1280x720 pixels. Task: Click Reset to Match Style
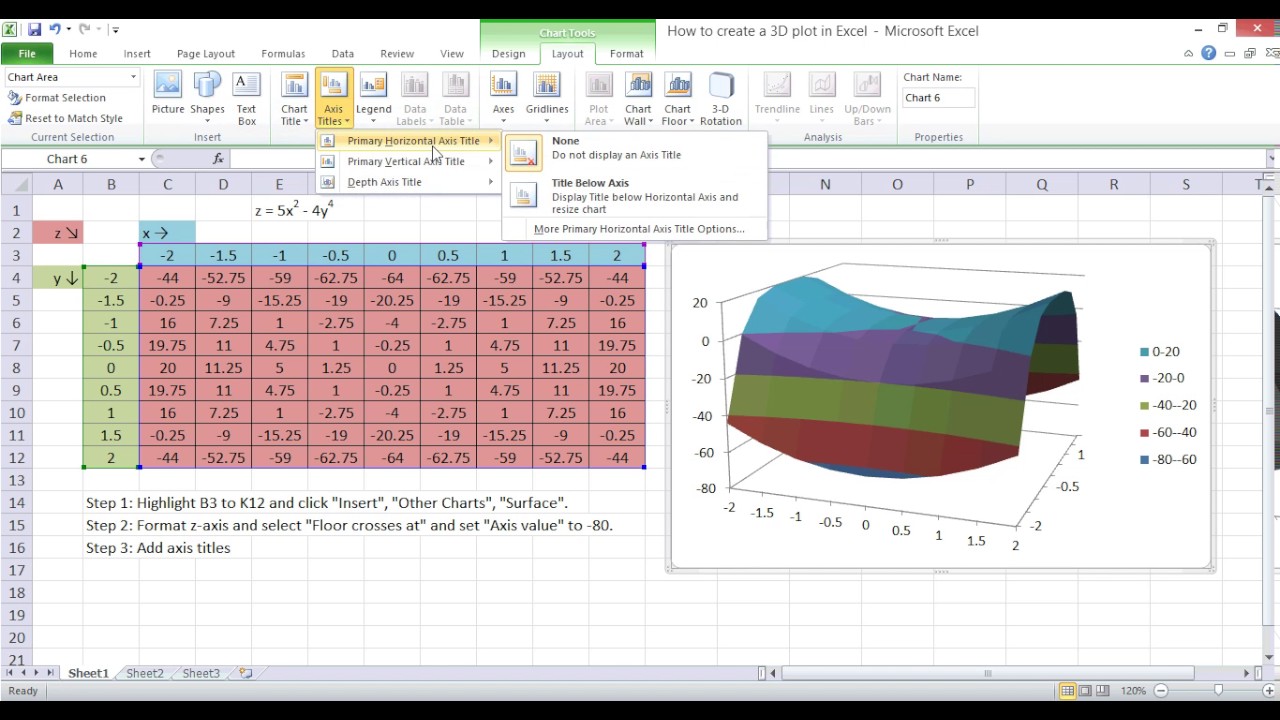tap(65, 118)
